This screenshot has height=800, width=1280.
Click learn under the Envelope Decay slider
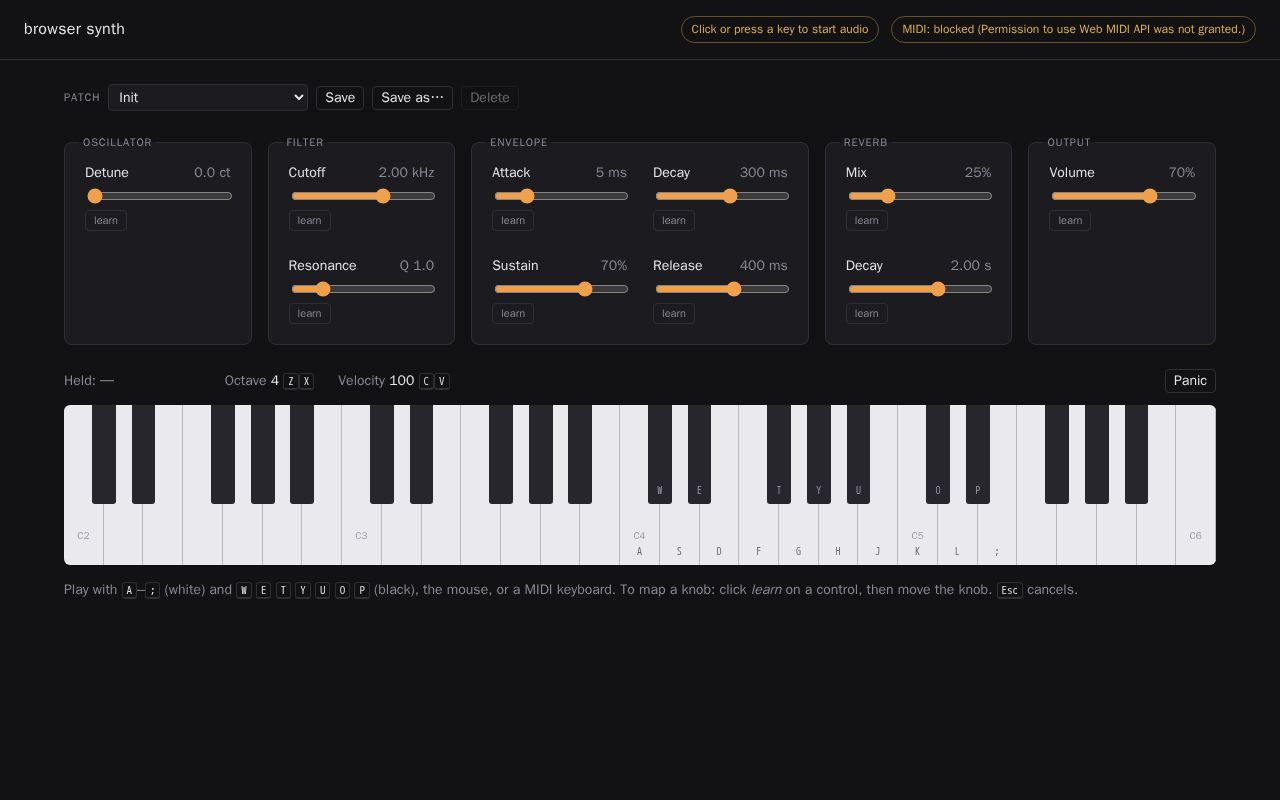point(674,220)
